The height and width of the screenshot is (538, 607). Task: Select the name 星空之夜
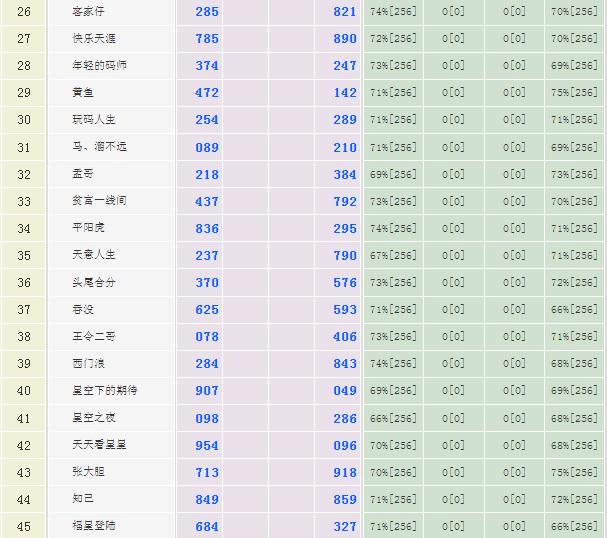(93, 418)
